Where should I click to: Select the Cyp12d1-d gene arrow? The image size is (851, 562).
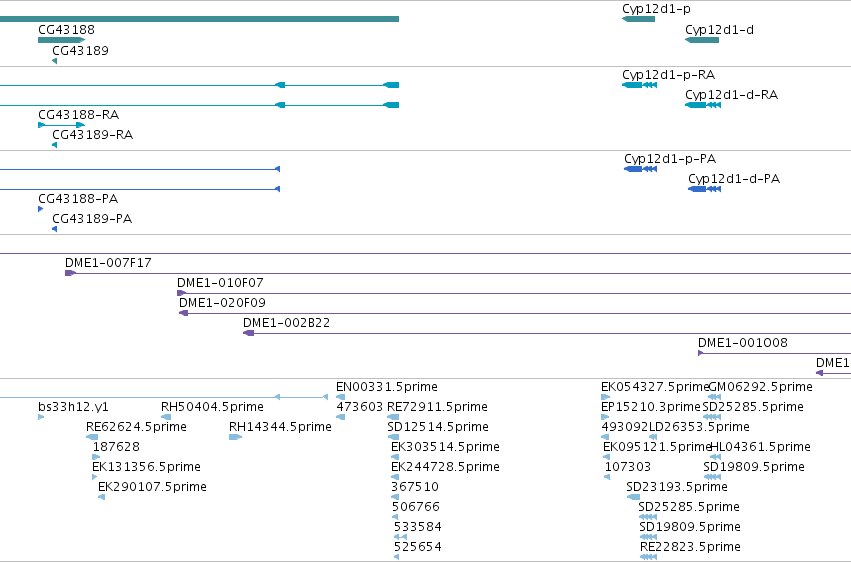(x=702, y=40)
